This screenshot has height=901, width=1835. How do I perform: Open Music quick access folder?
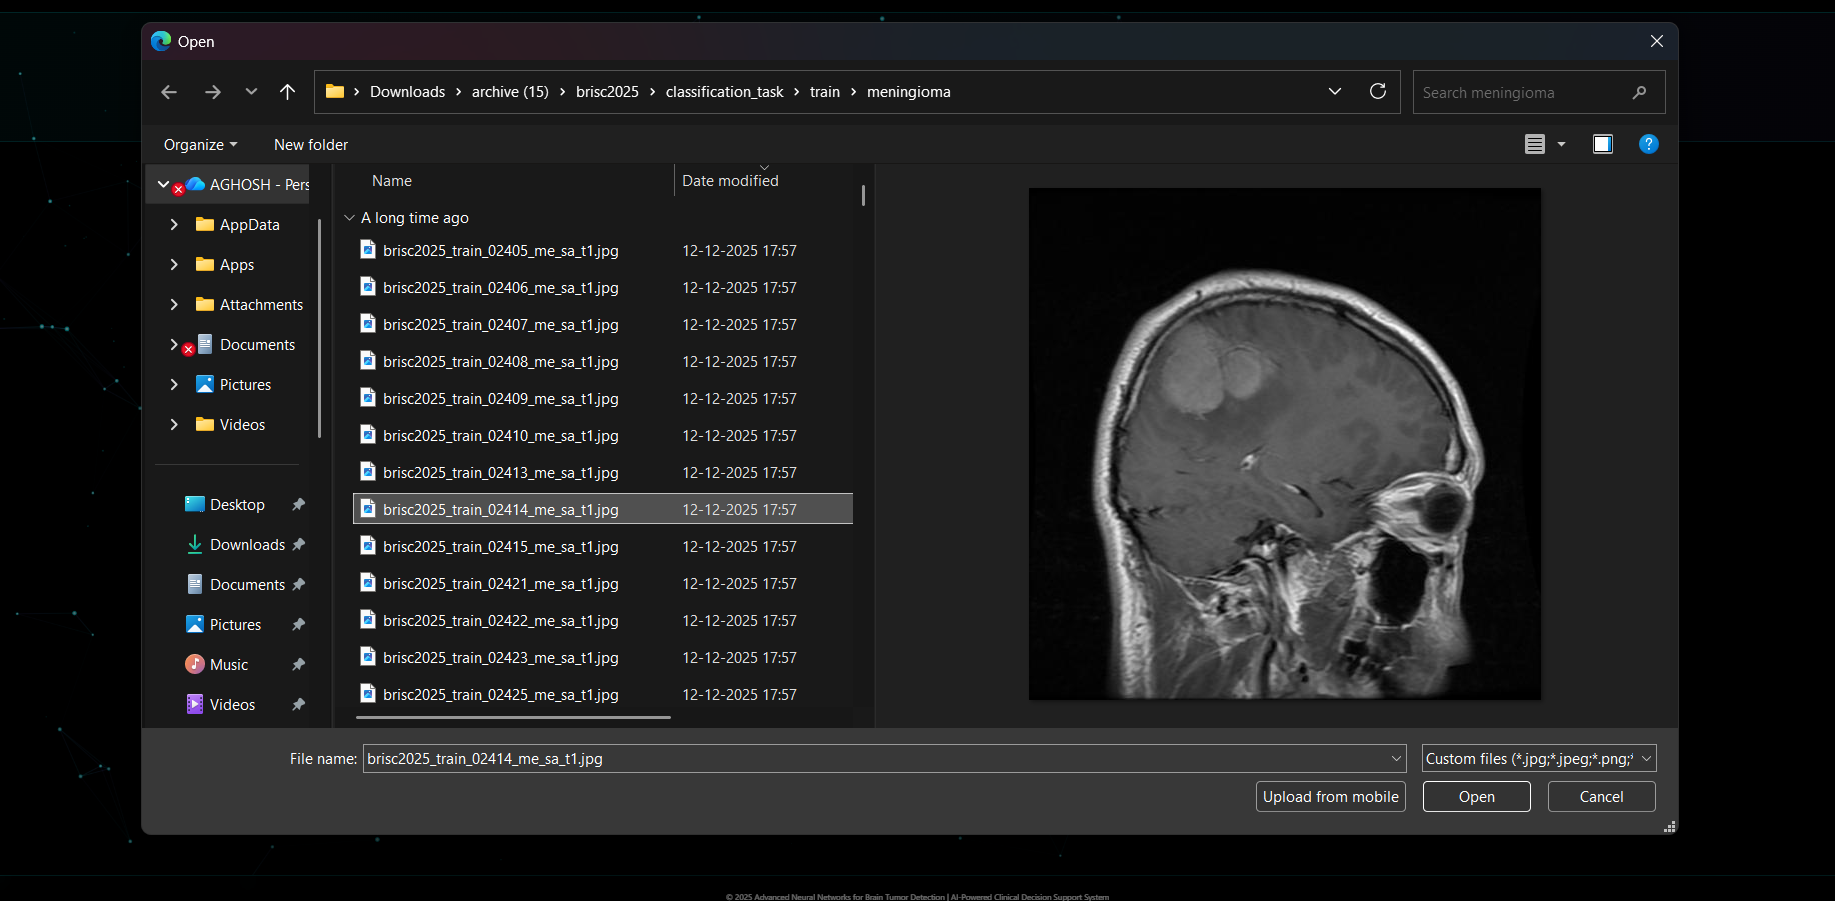pyautogui.click(x=229, y=665)
